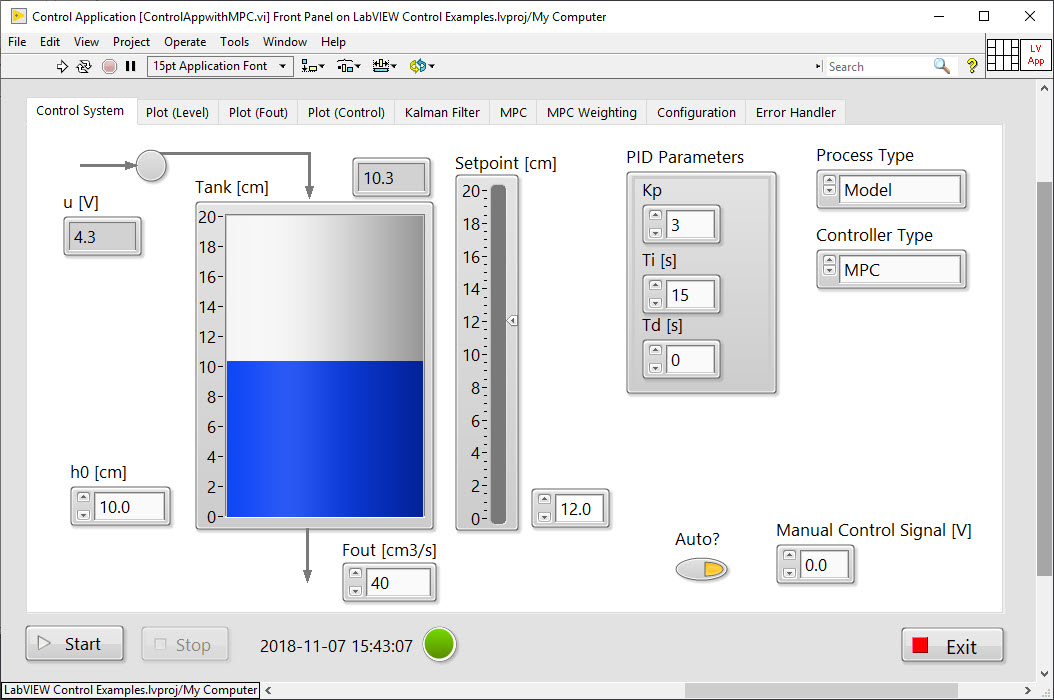1054x700 pixels.
Task: Toggle the Pause button in the toolbar
Action: (x=130, y=66)
